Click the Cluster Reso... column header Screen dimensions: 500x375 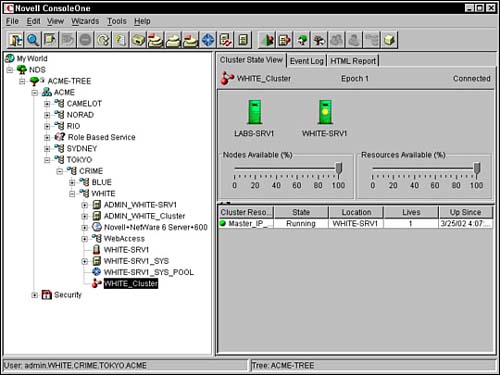(x=246, y=212)
